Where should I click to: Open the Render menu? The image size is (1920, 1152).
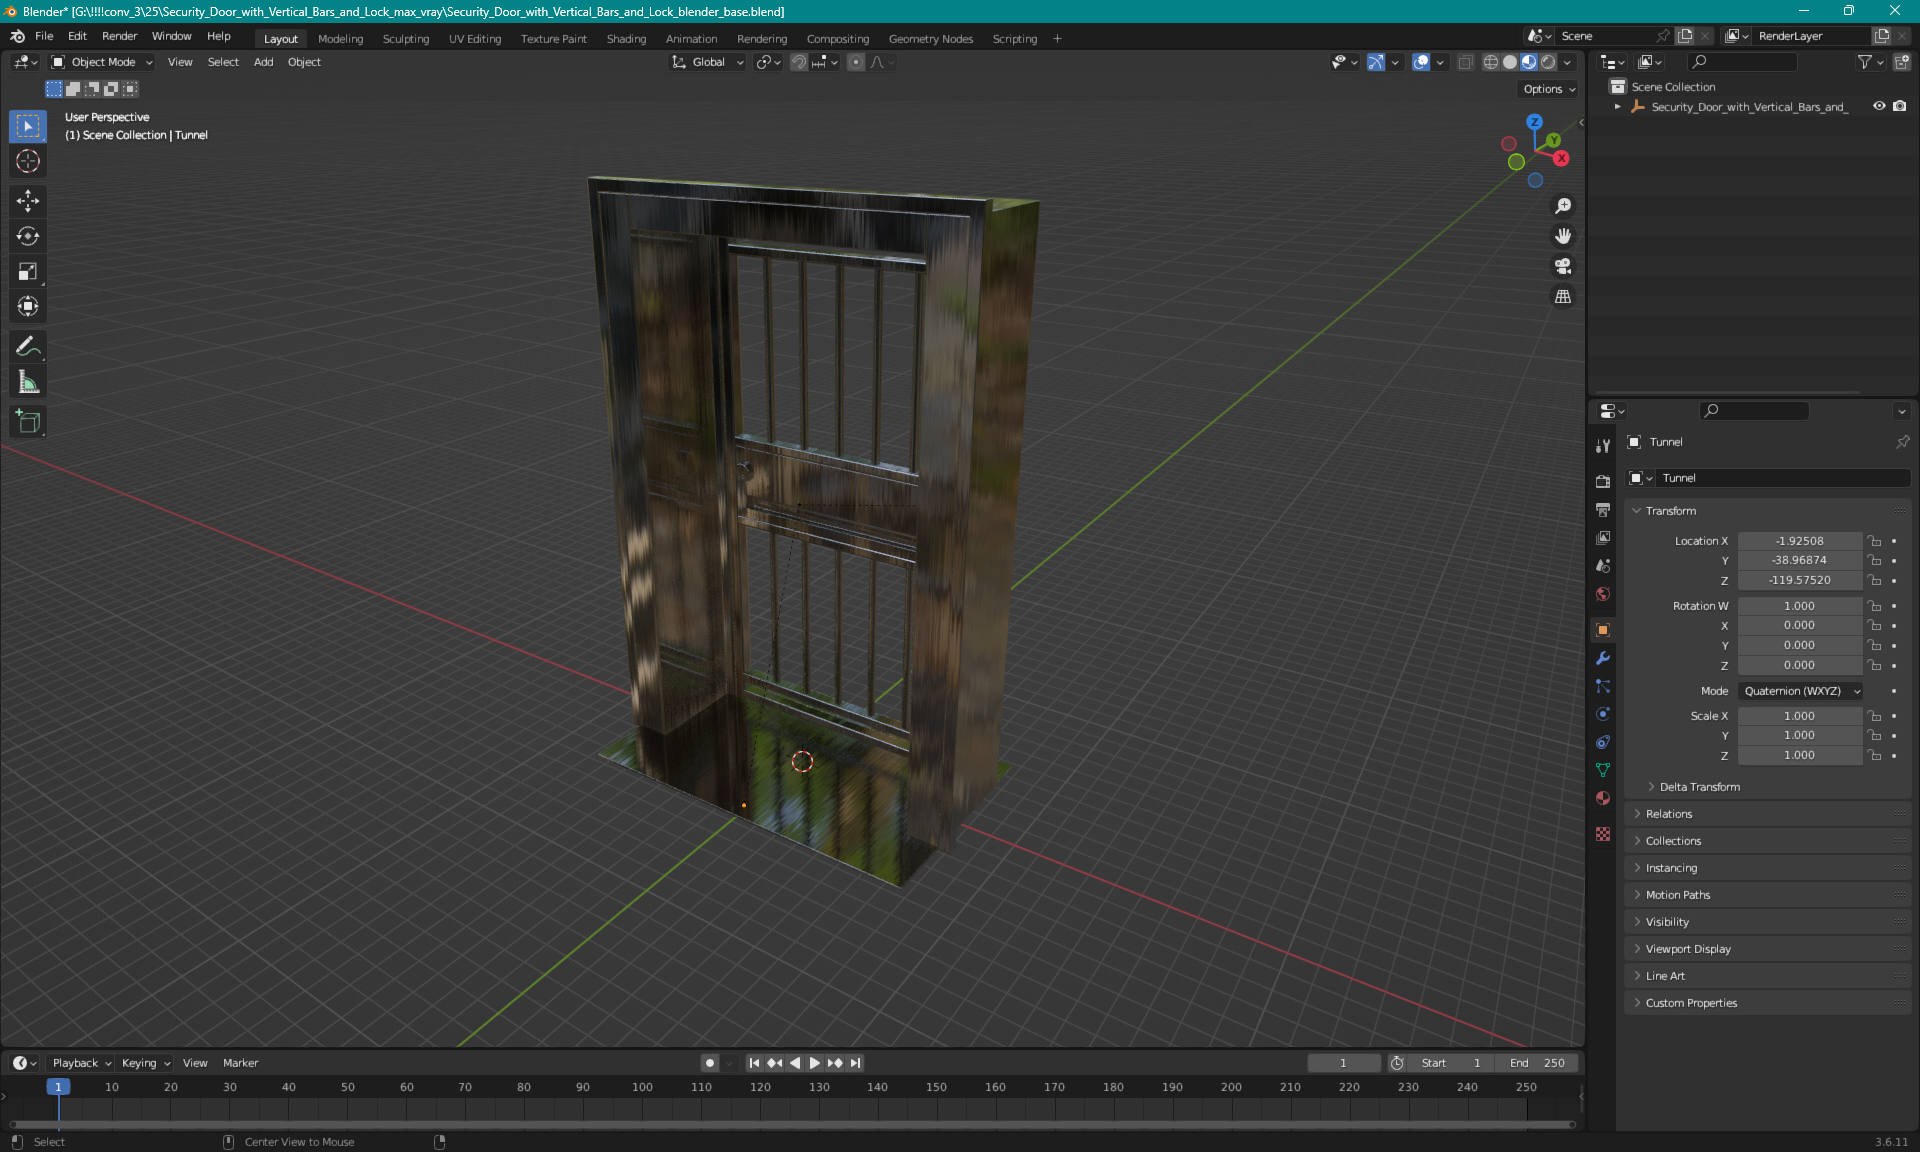pyautogui.click(x=119, y=36)
